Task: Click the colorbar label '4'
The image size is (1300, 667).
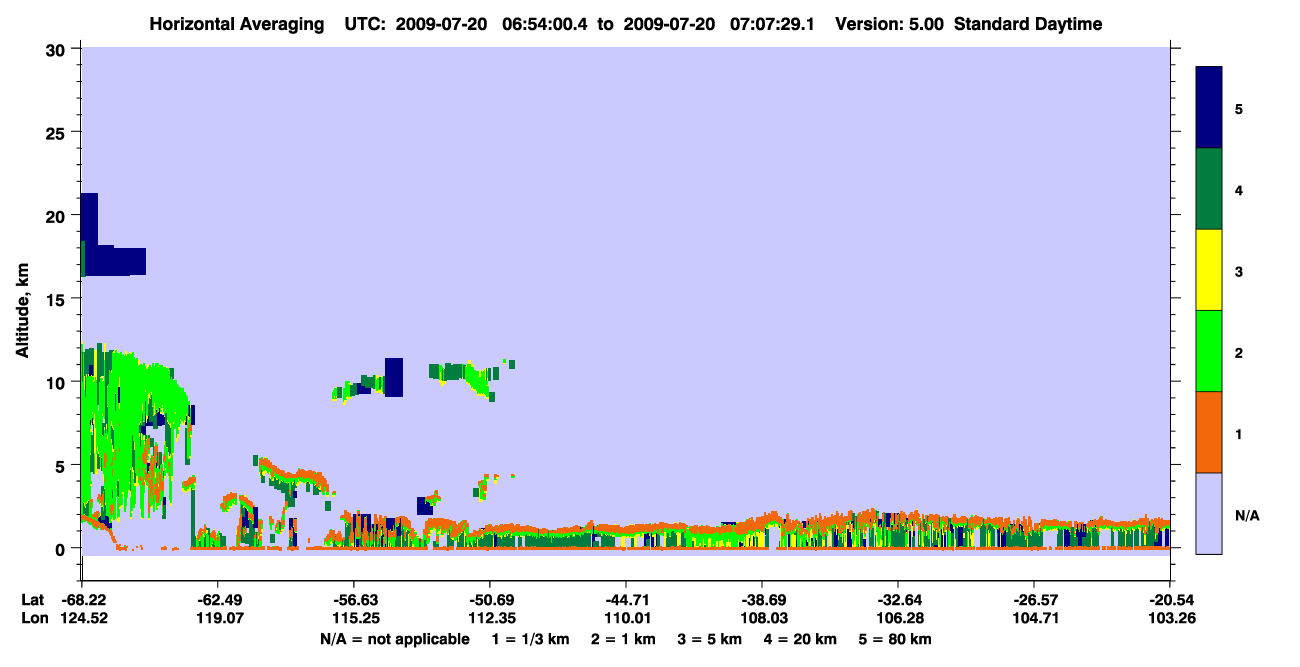Action: pyautogui.click(x=1239, y=190)
